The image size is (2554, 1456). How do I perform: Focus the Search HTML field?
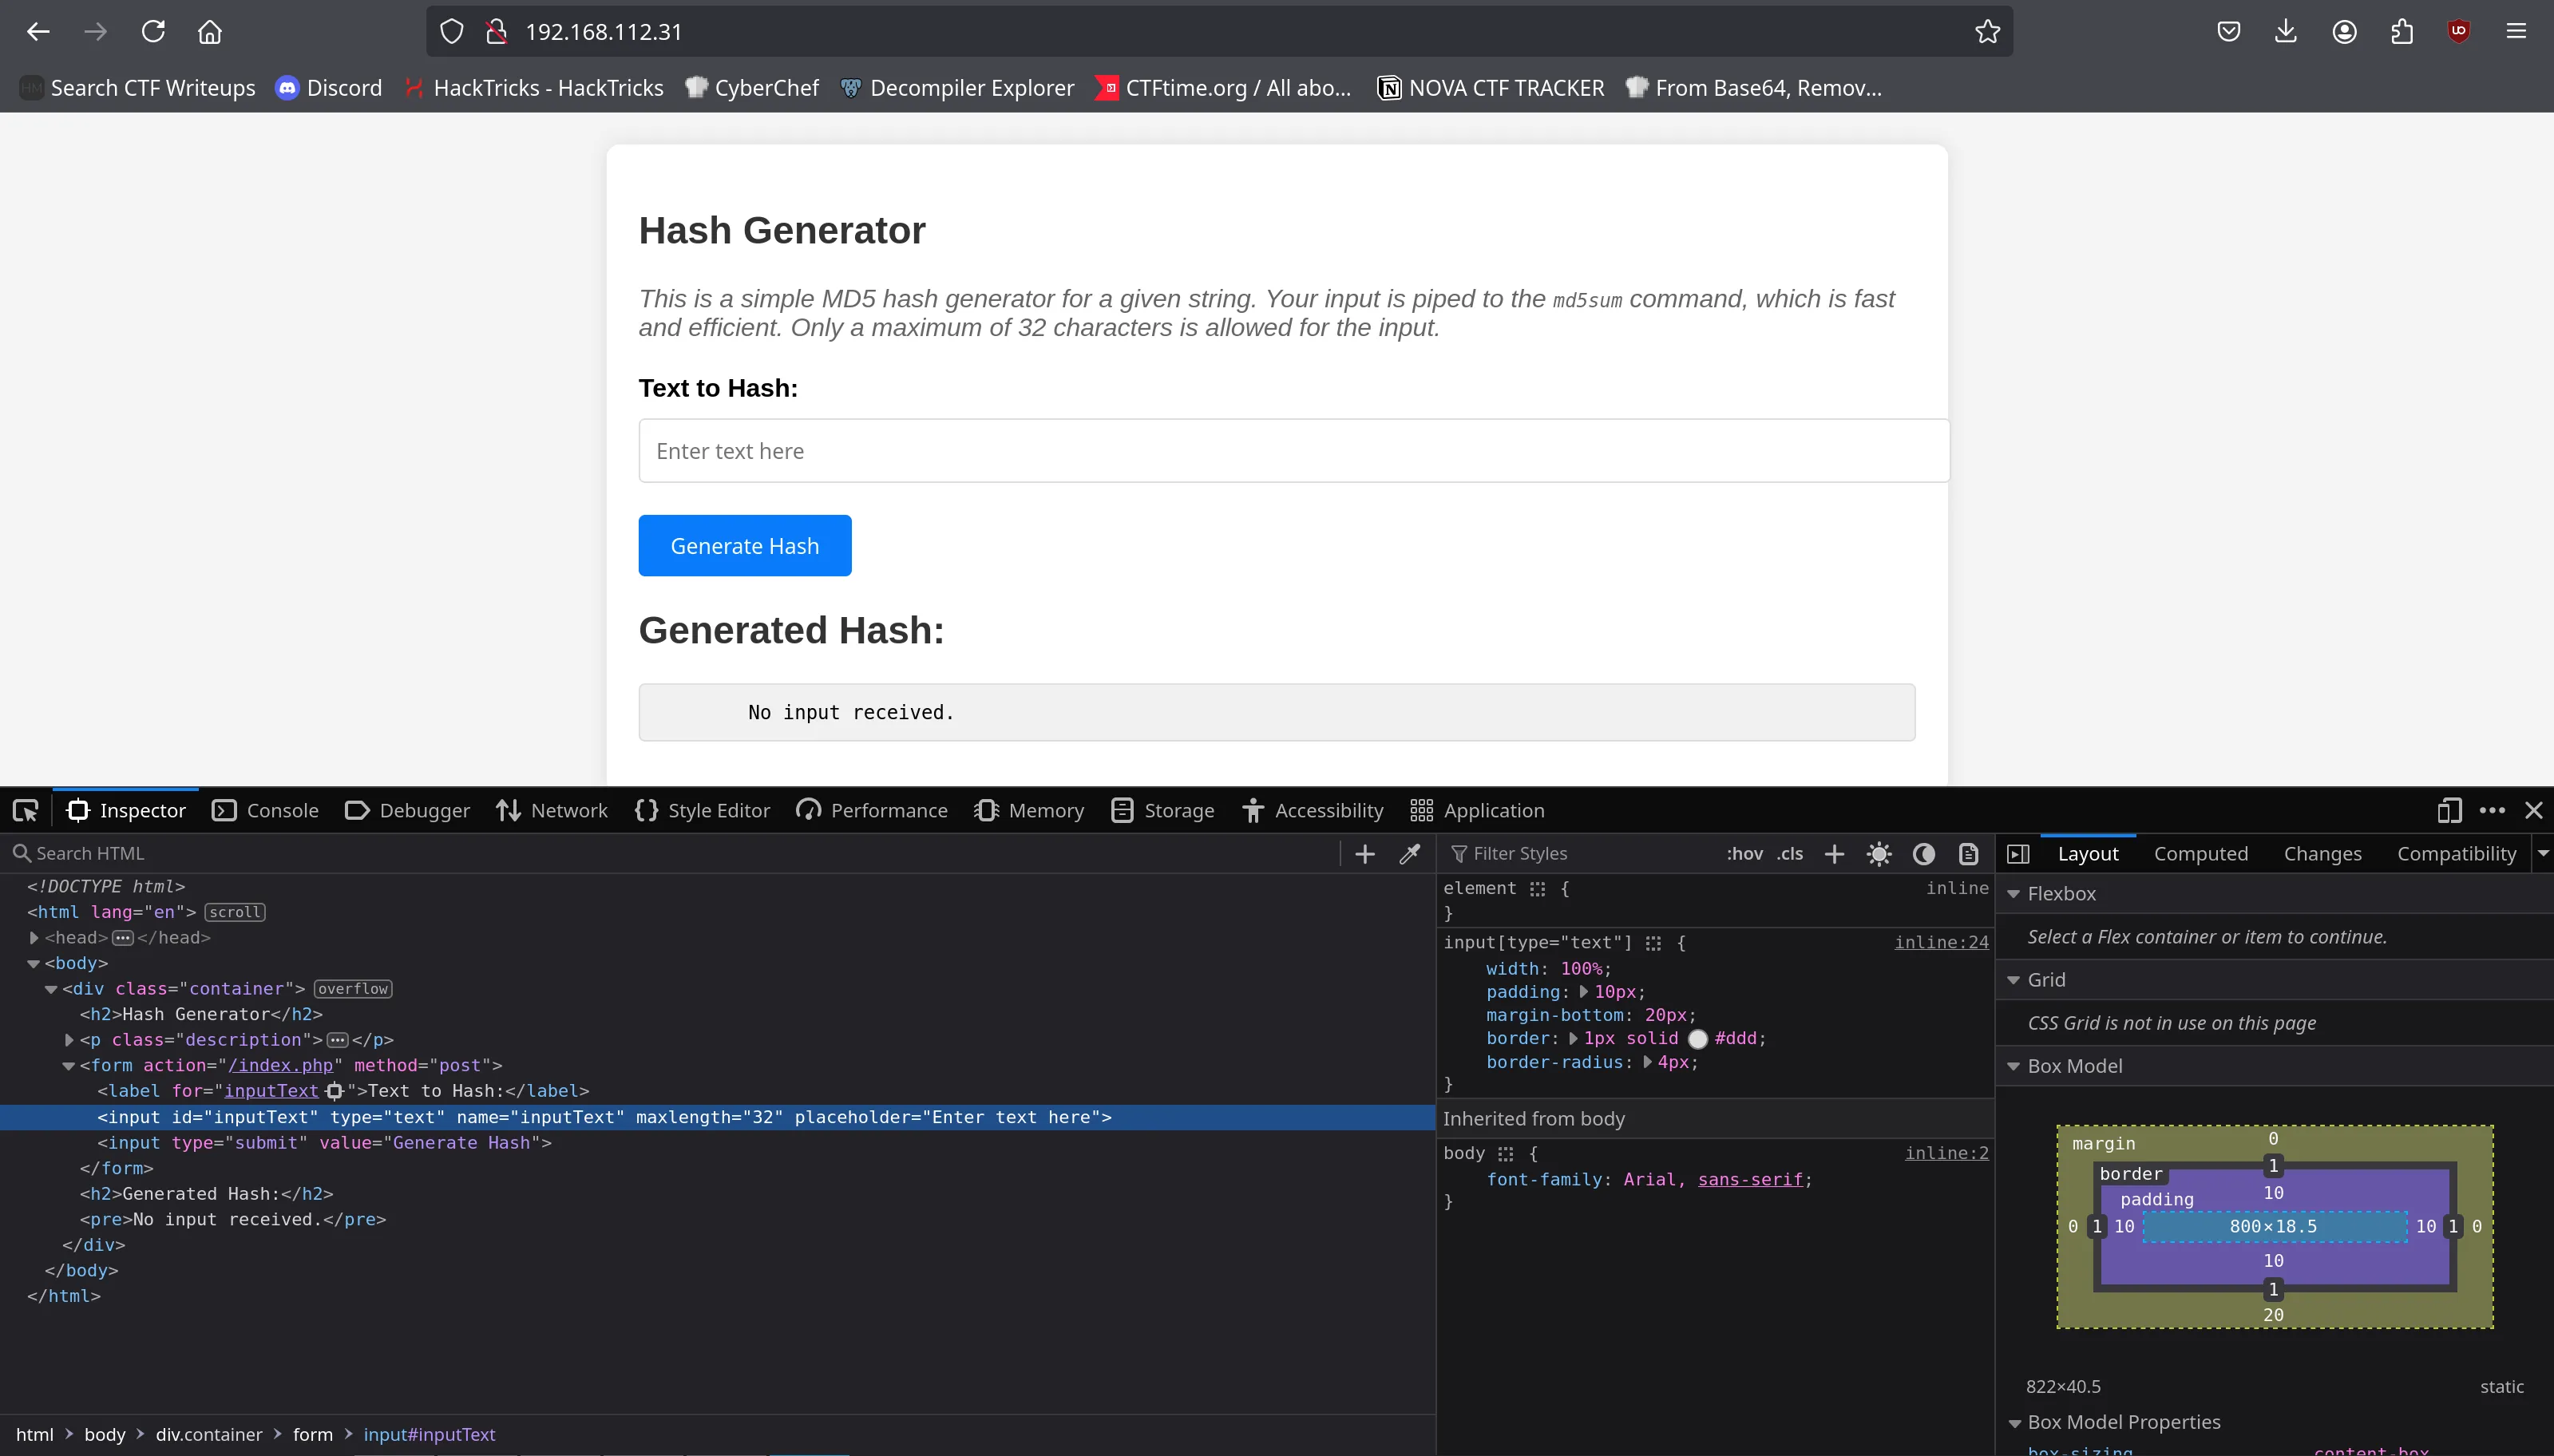670,853
